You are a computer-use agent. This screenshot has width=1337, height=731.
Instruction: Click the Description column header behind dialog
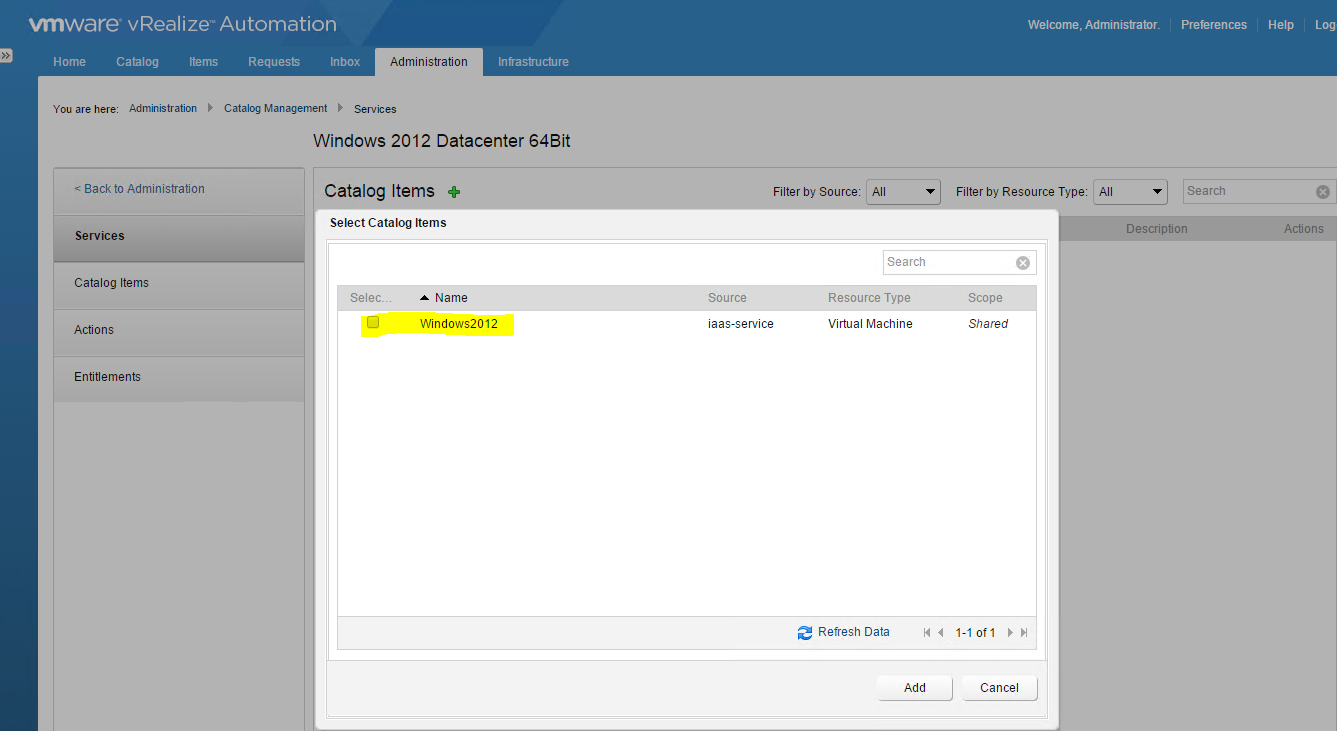[1157, 229]
